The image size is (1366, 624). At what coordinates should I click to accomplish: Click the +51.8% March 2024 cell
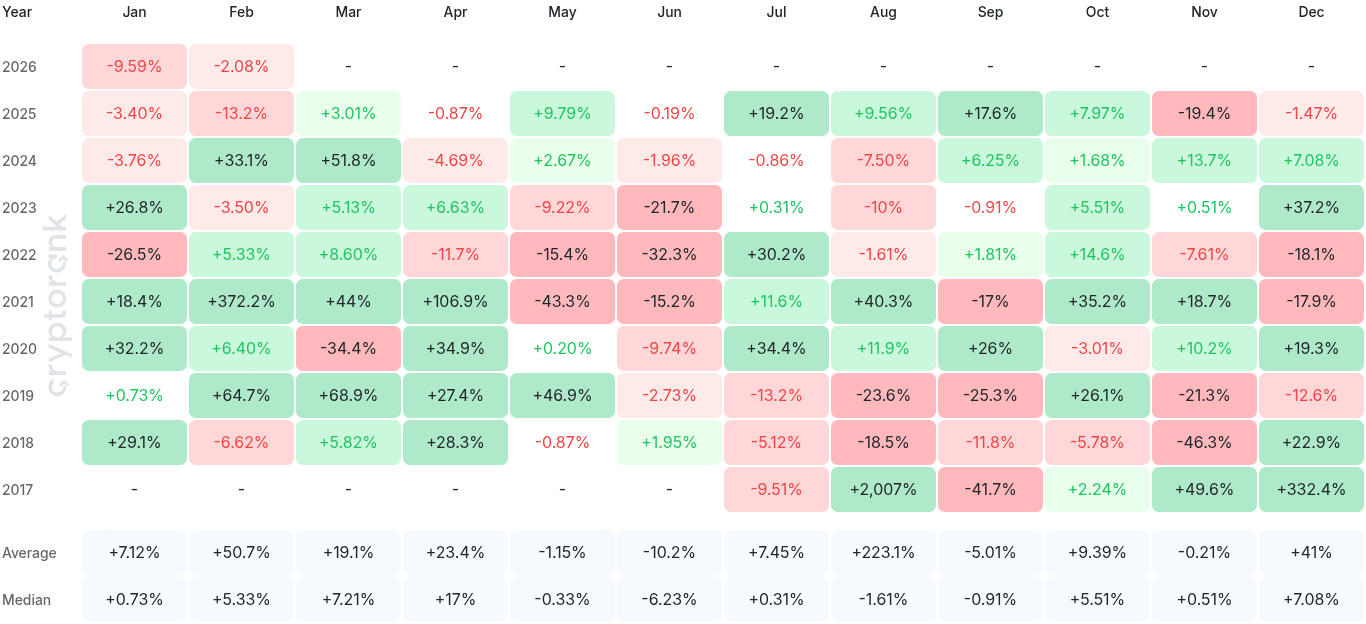[348, 160]
